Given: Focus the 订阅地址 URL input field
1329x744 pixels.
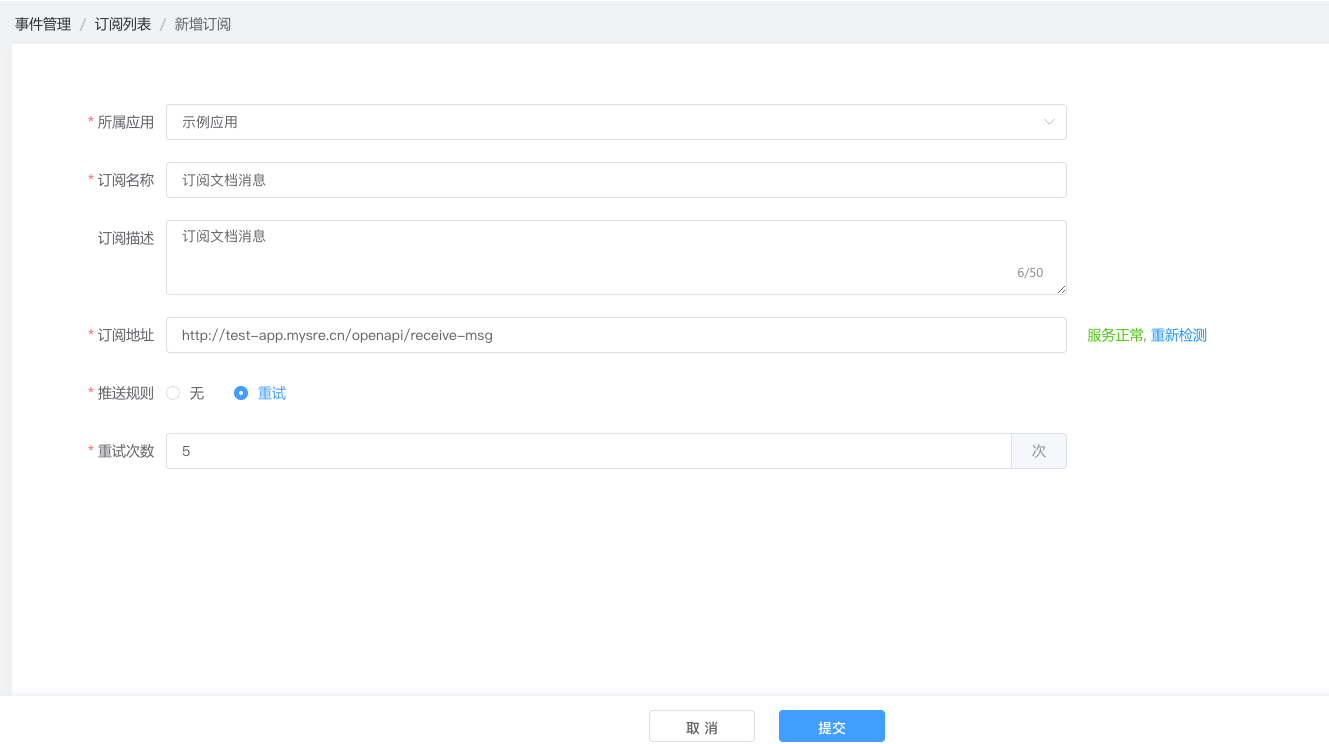Looking at the screenshot, I should click(x=615, y=335).
